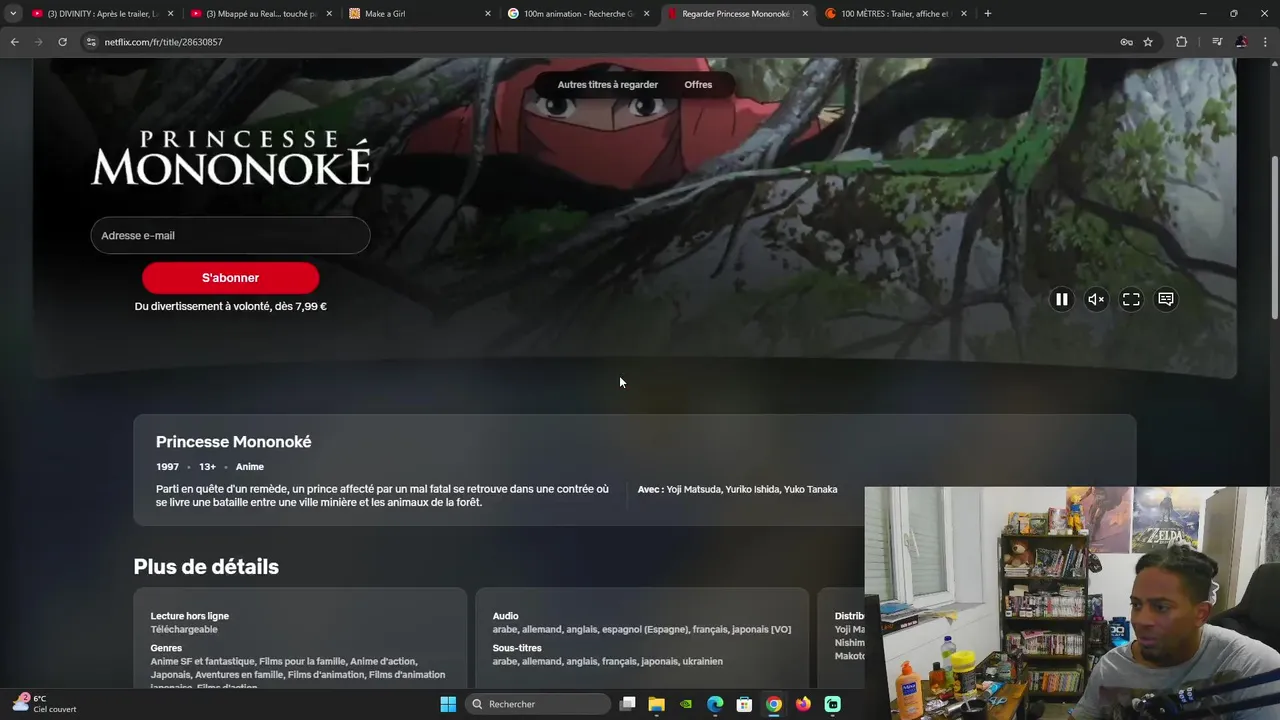Open Task View on the taskbar

point(628,704)
